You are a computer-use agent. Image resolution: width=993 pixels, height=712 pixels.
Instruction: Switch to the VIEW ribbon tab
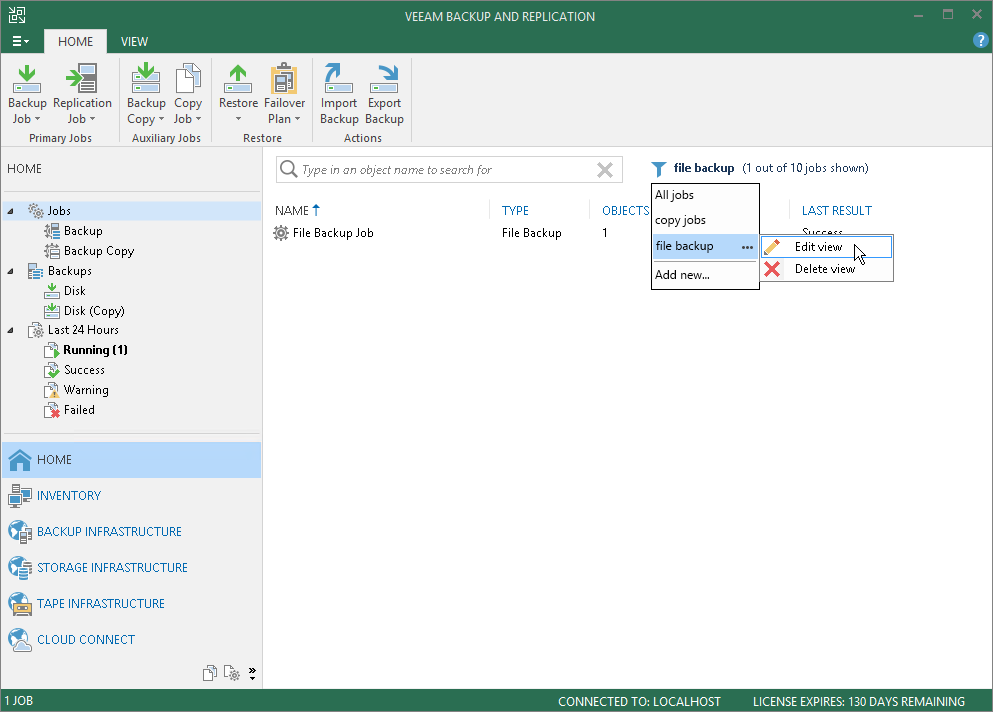134,41
